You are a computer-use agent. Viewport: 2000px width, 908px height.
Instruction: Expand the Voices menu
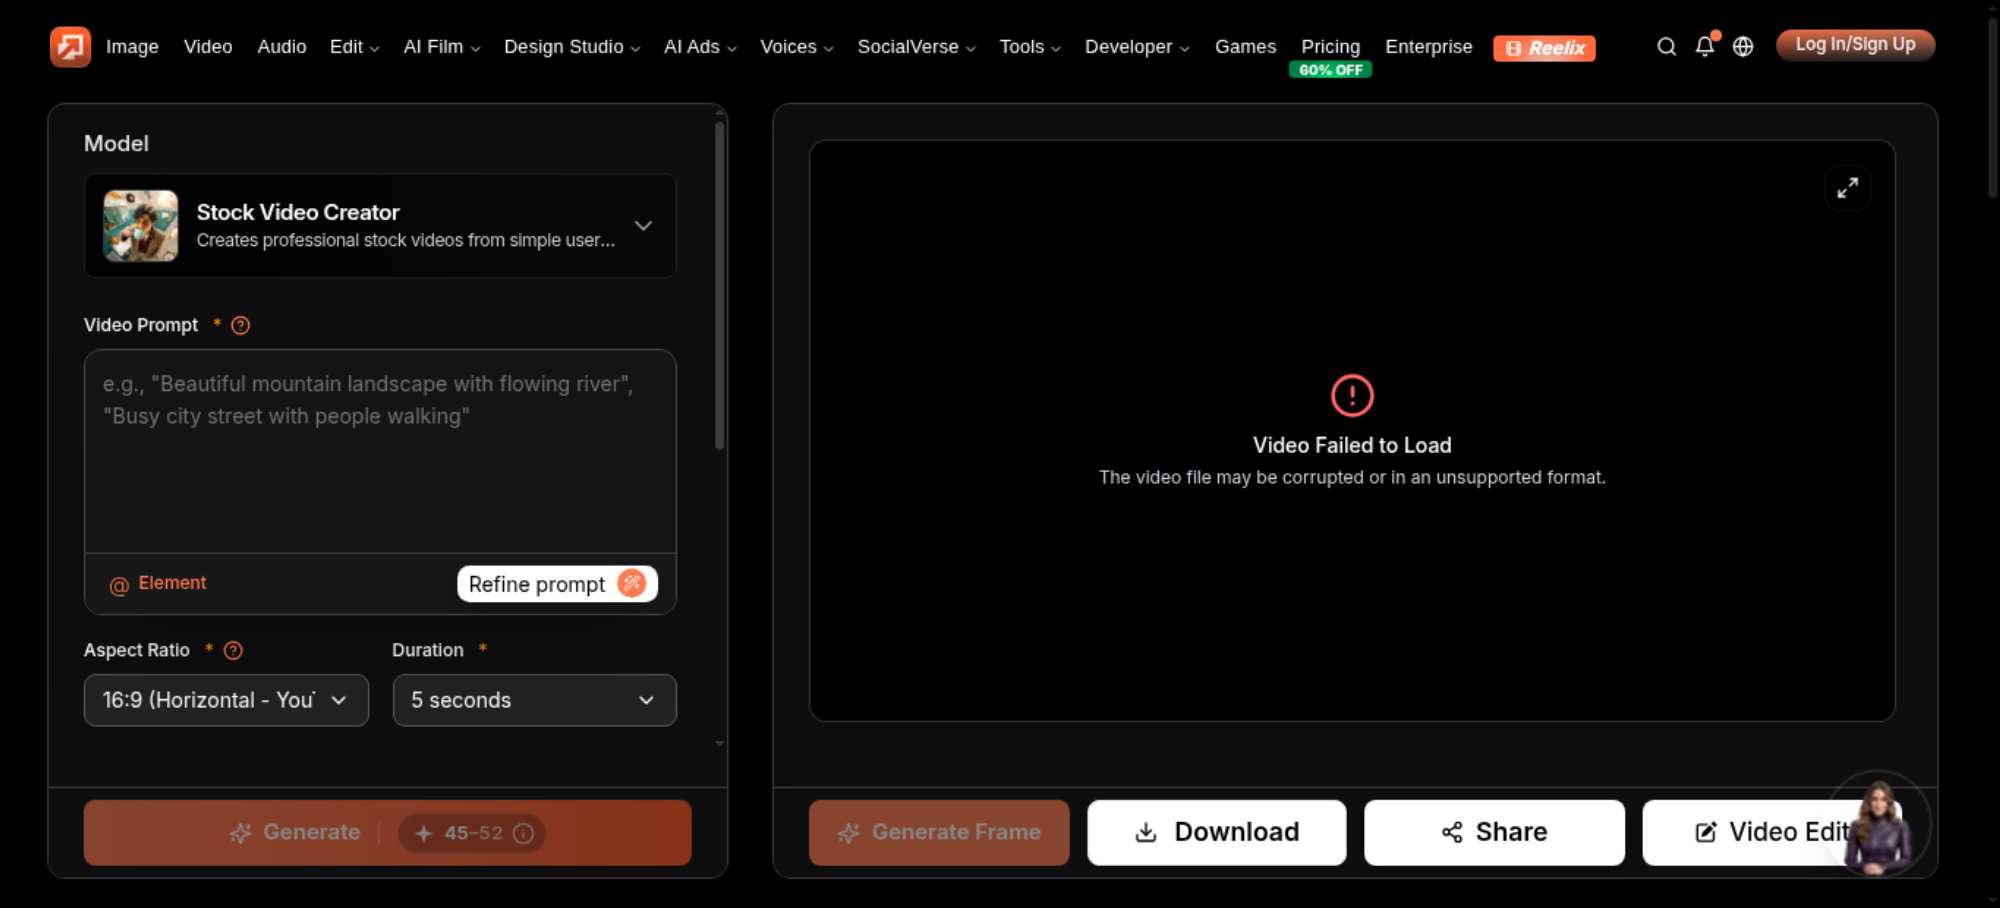796,47
